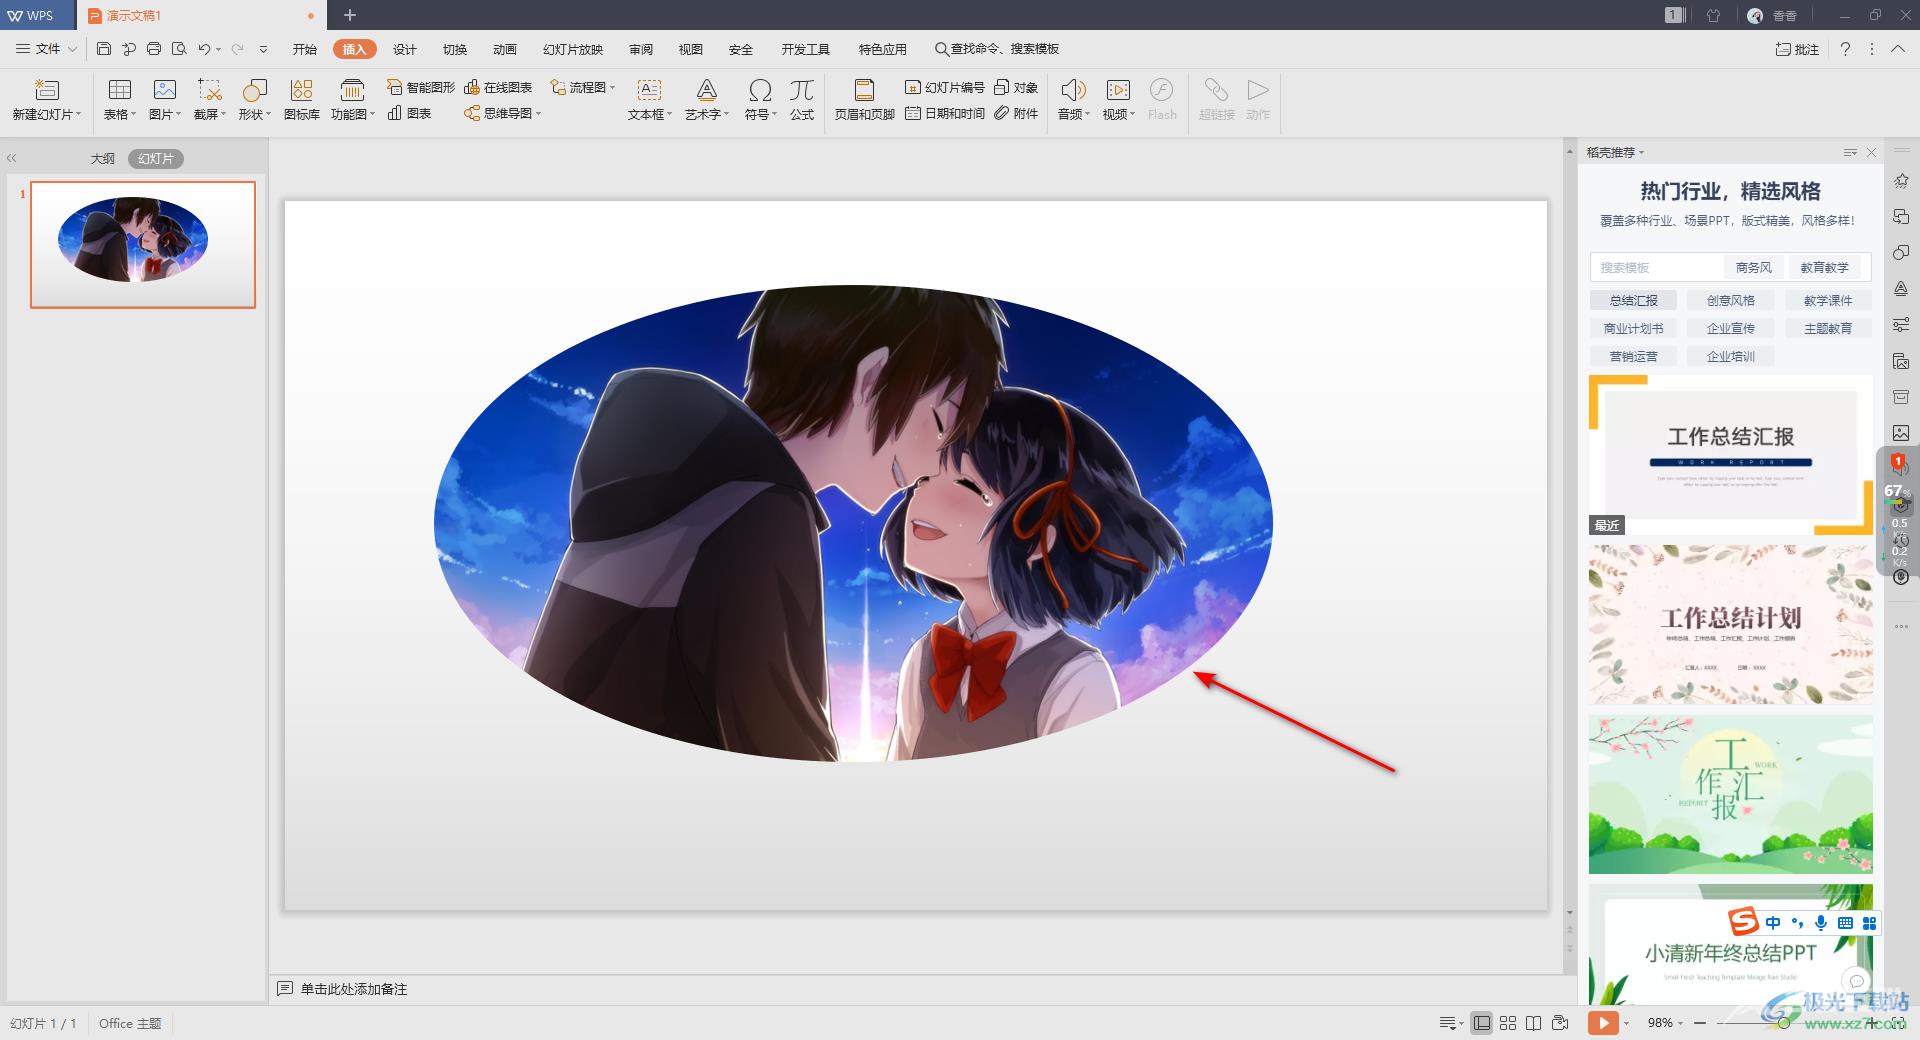This screenshot has height=1040, width=1920.
Task: Click the Comments (批注) button
Action: click(x=1797, y=49)
